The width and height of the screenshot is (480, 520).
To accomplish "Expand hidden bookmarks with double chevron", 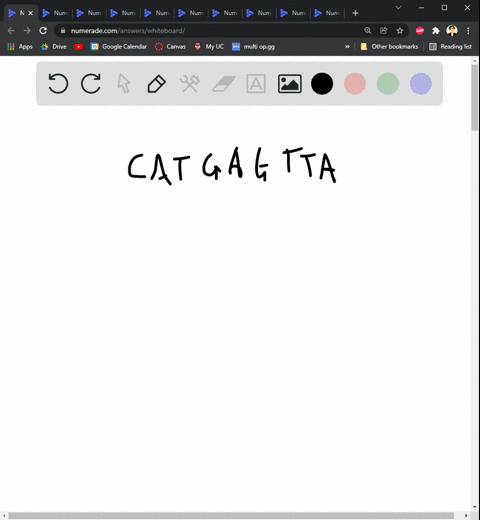I will click(347, 47).
